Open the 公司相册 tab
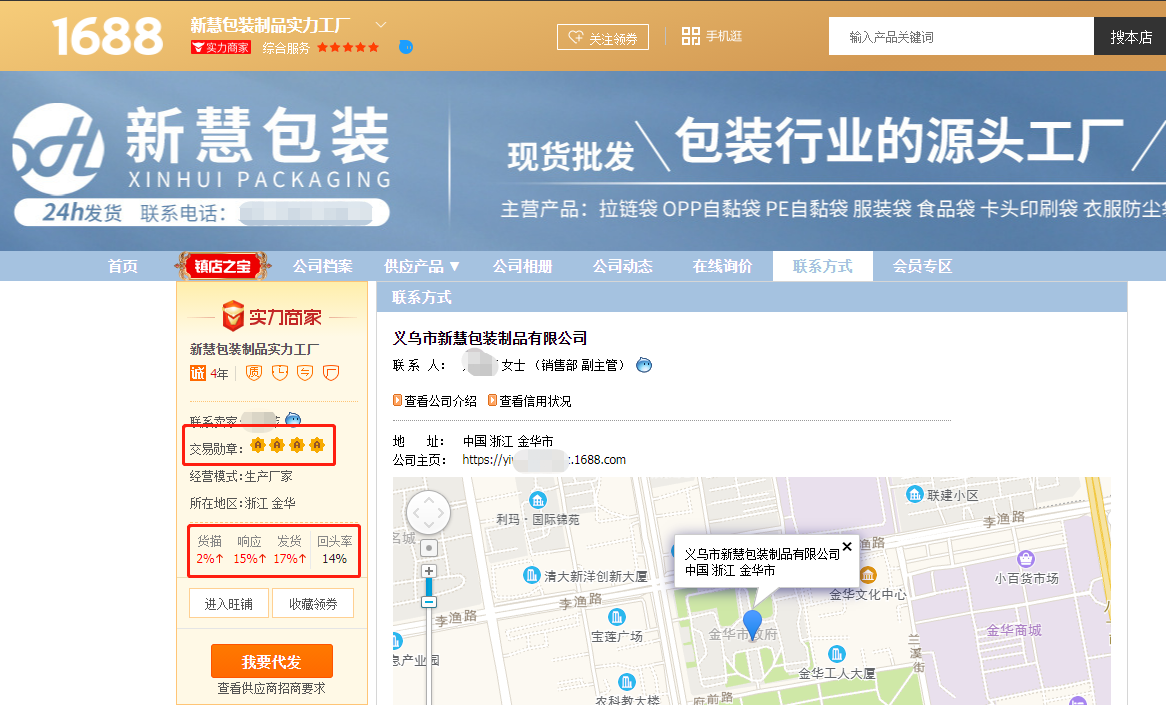1166x705 pixels. tap(522, 266)
